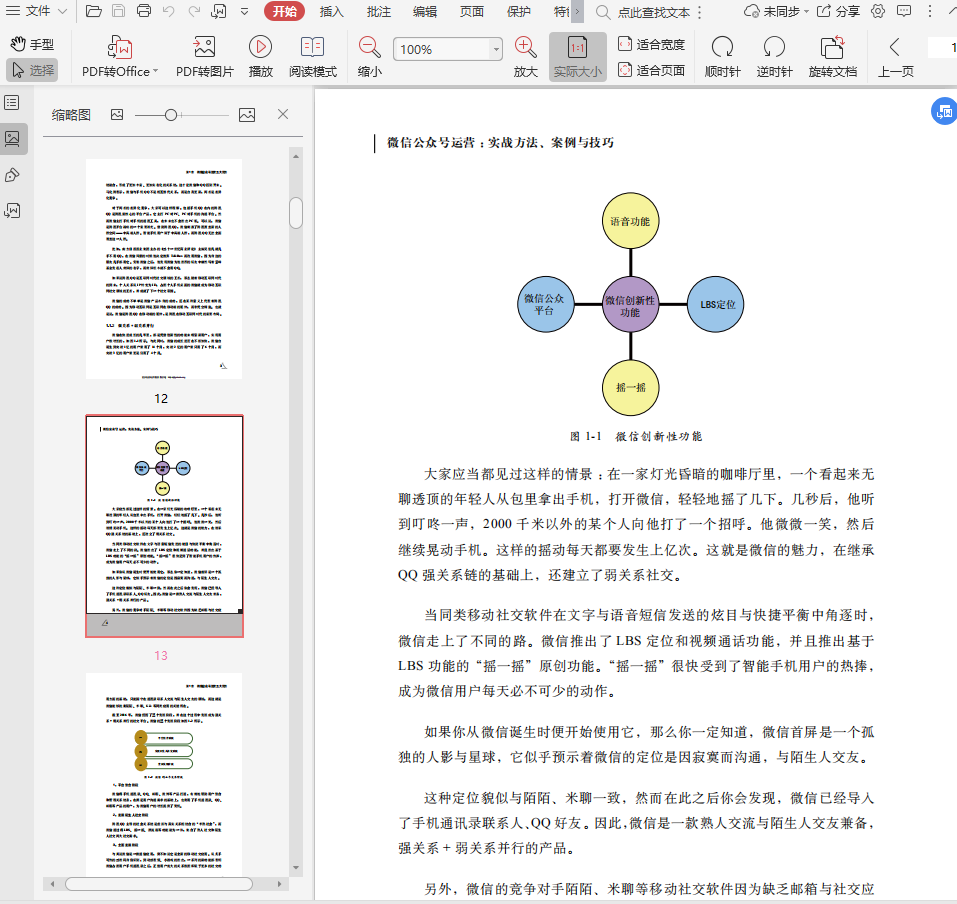Image resolution: width=957 pixels, height=904 pixels.
Task: Click the open folder icon
Action: click(93, 11)
